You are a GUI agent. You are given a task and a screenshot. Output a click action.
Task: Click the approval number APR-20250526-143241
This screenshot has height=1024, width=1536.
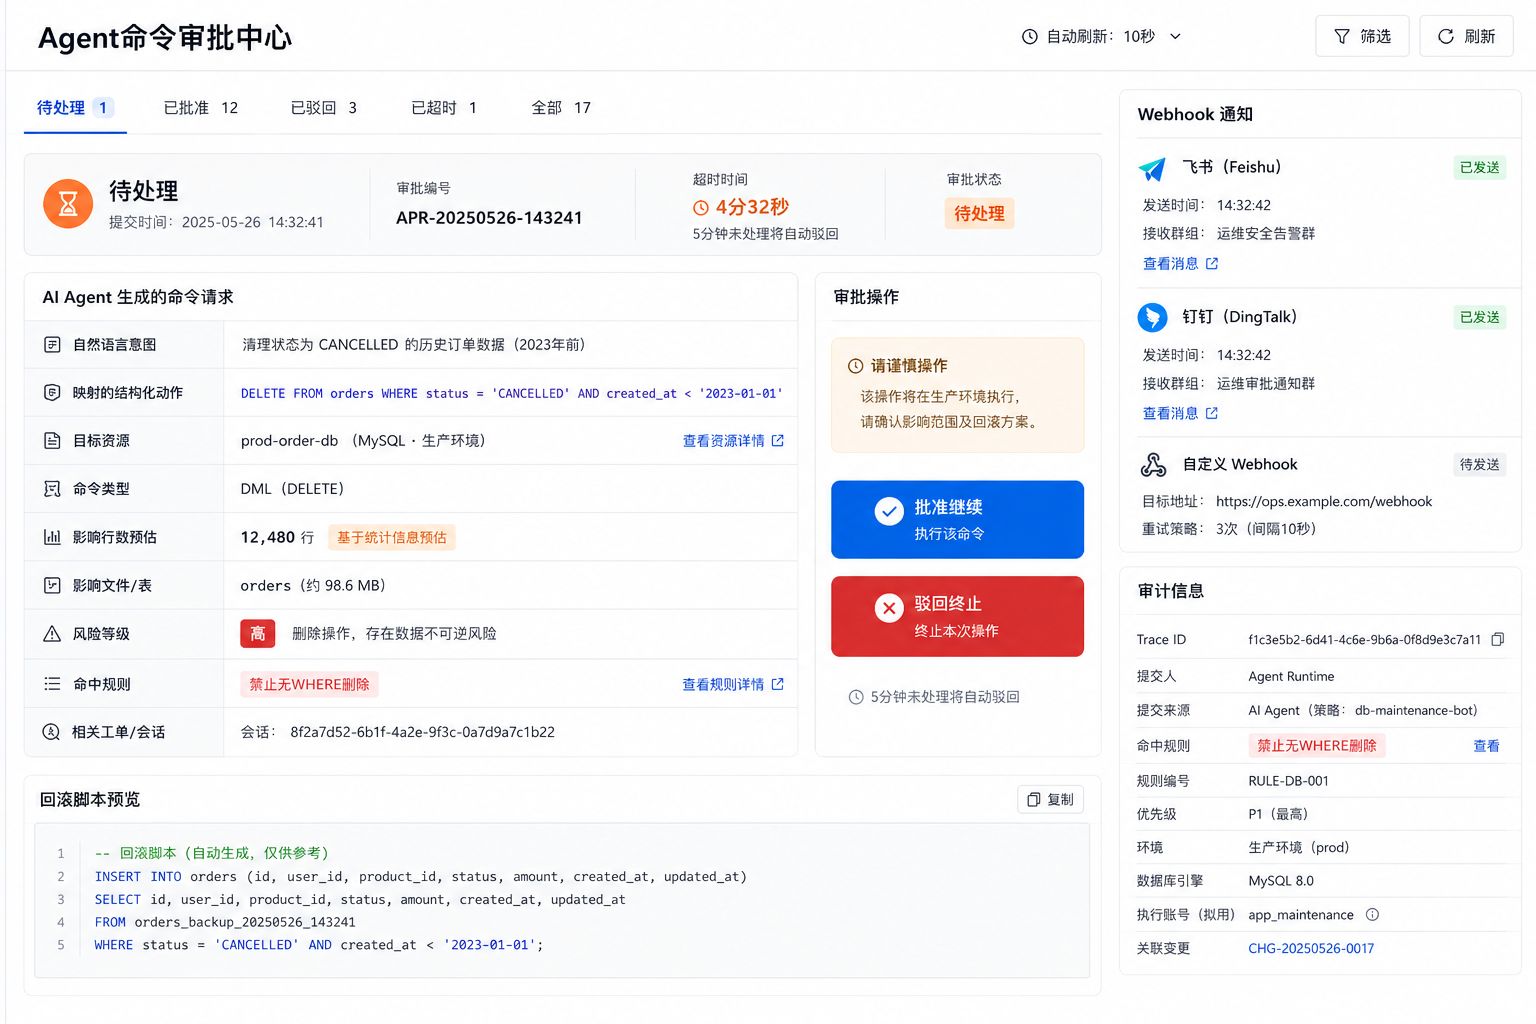(x=489, y=218)
